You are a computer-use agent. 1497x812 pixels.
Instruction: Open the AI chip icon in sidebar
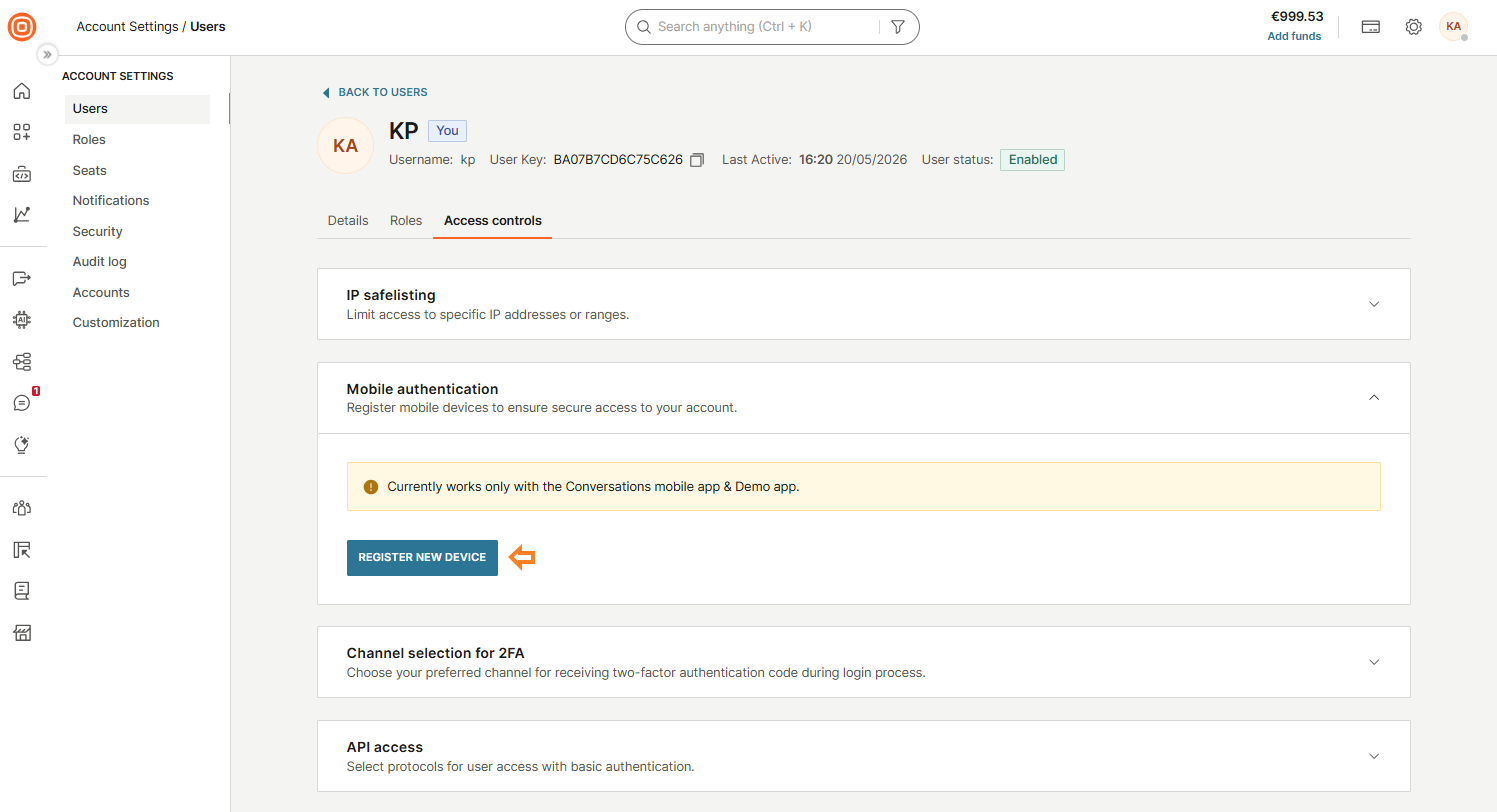point(22,320)
